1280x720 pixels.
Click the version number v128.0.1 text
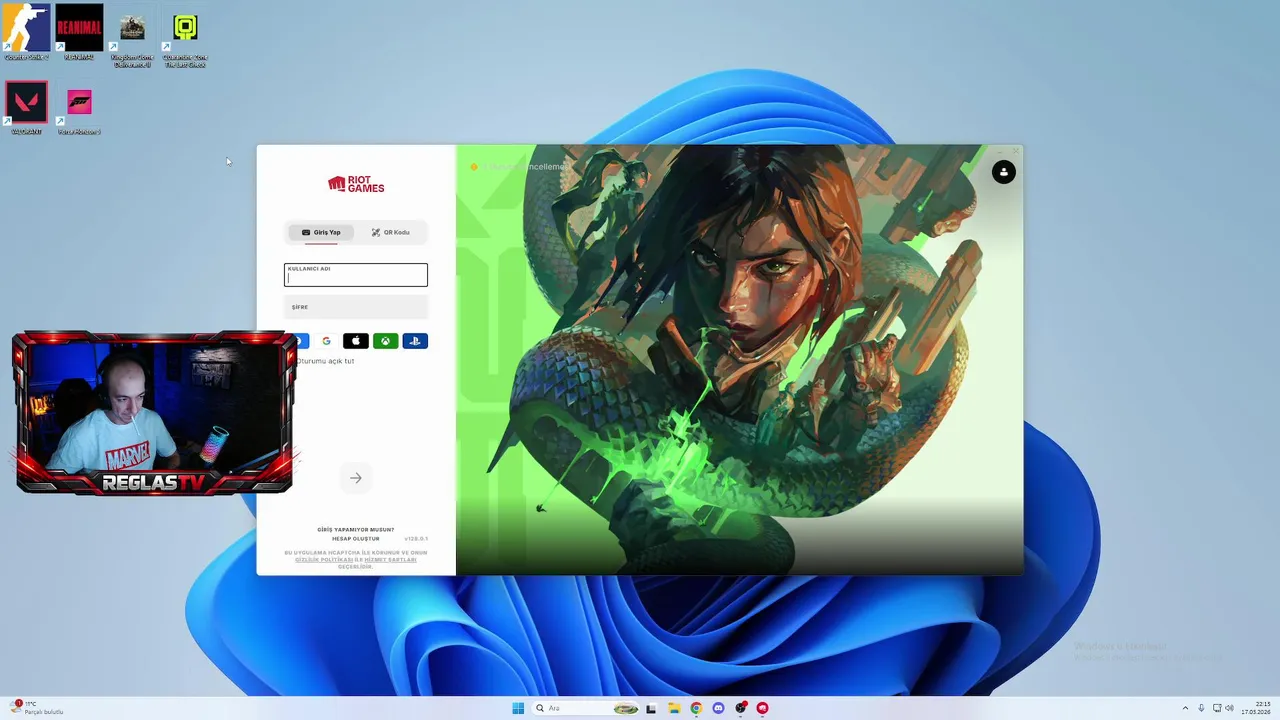click(416, 538)
